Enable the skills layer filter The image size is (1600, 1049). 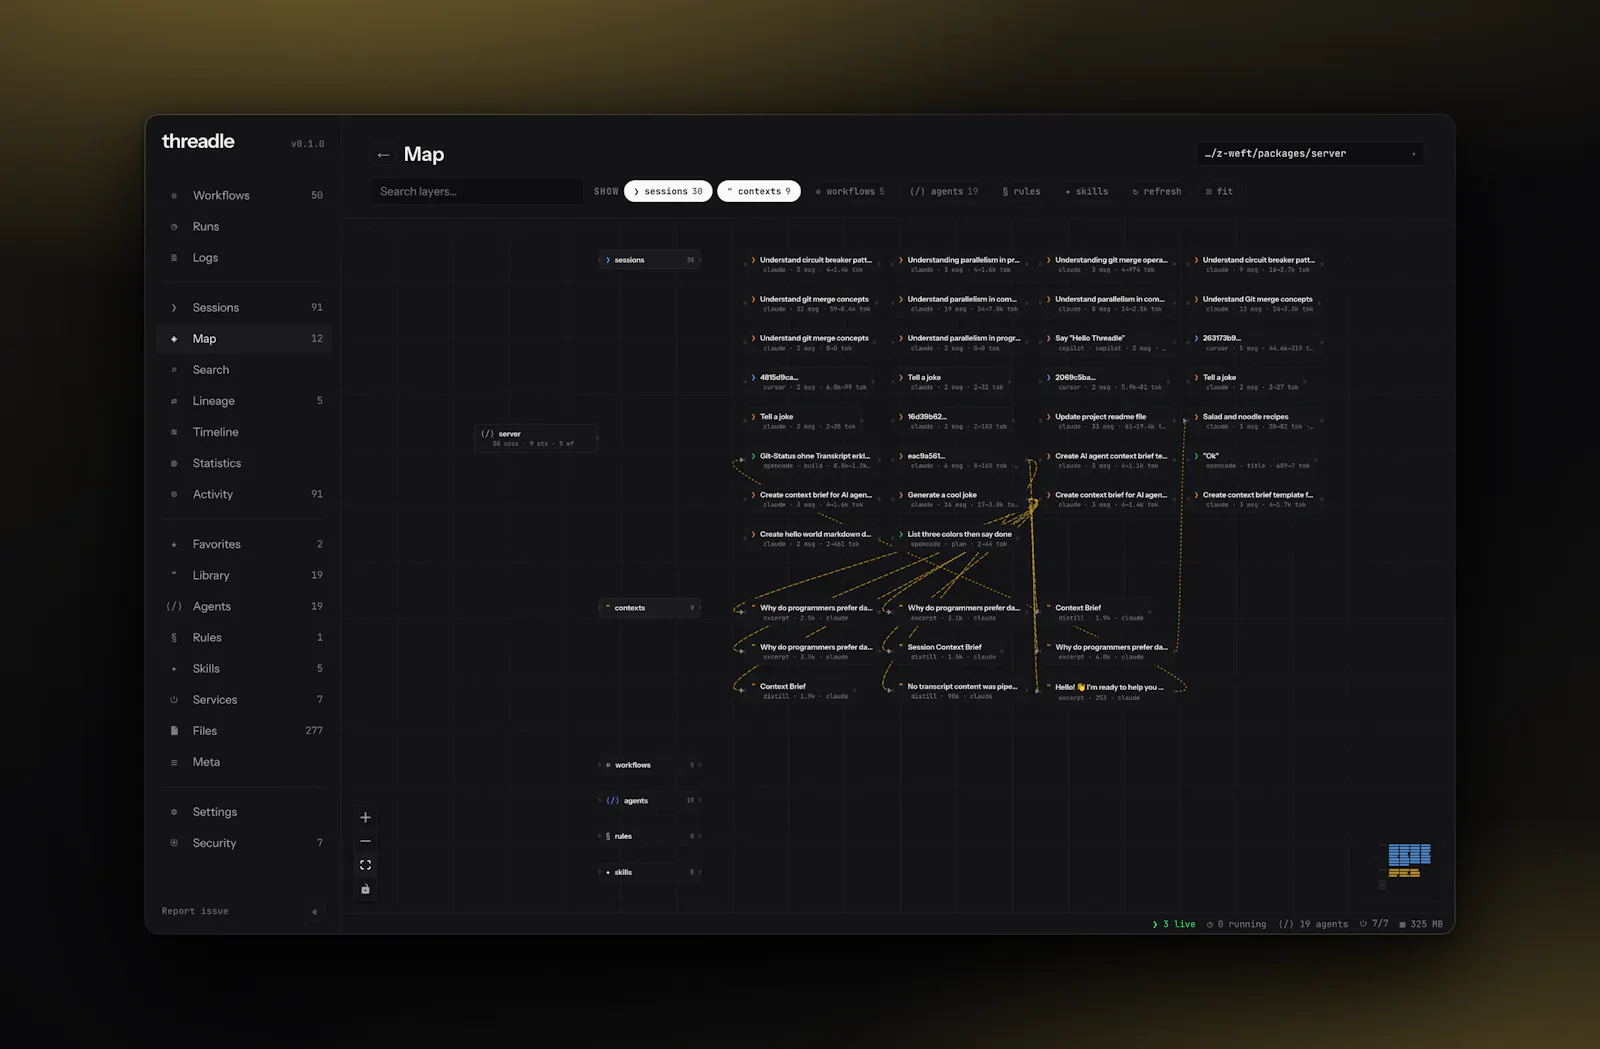coord(1086,191)
